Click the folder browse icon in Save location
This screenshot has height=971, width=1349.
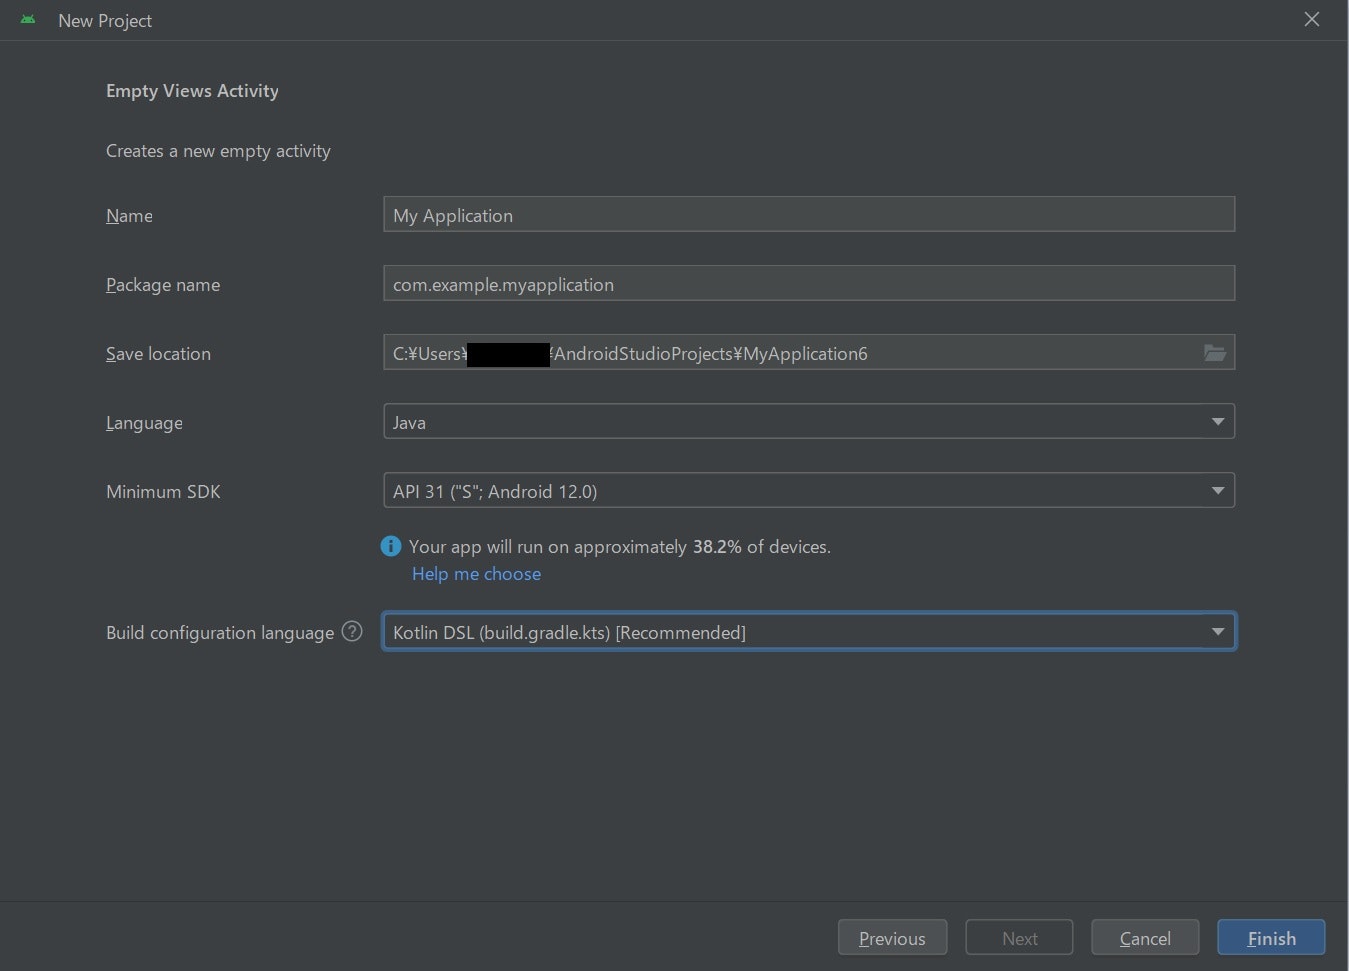pos(1214,353)
